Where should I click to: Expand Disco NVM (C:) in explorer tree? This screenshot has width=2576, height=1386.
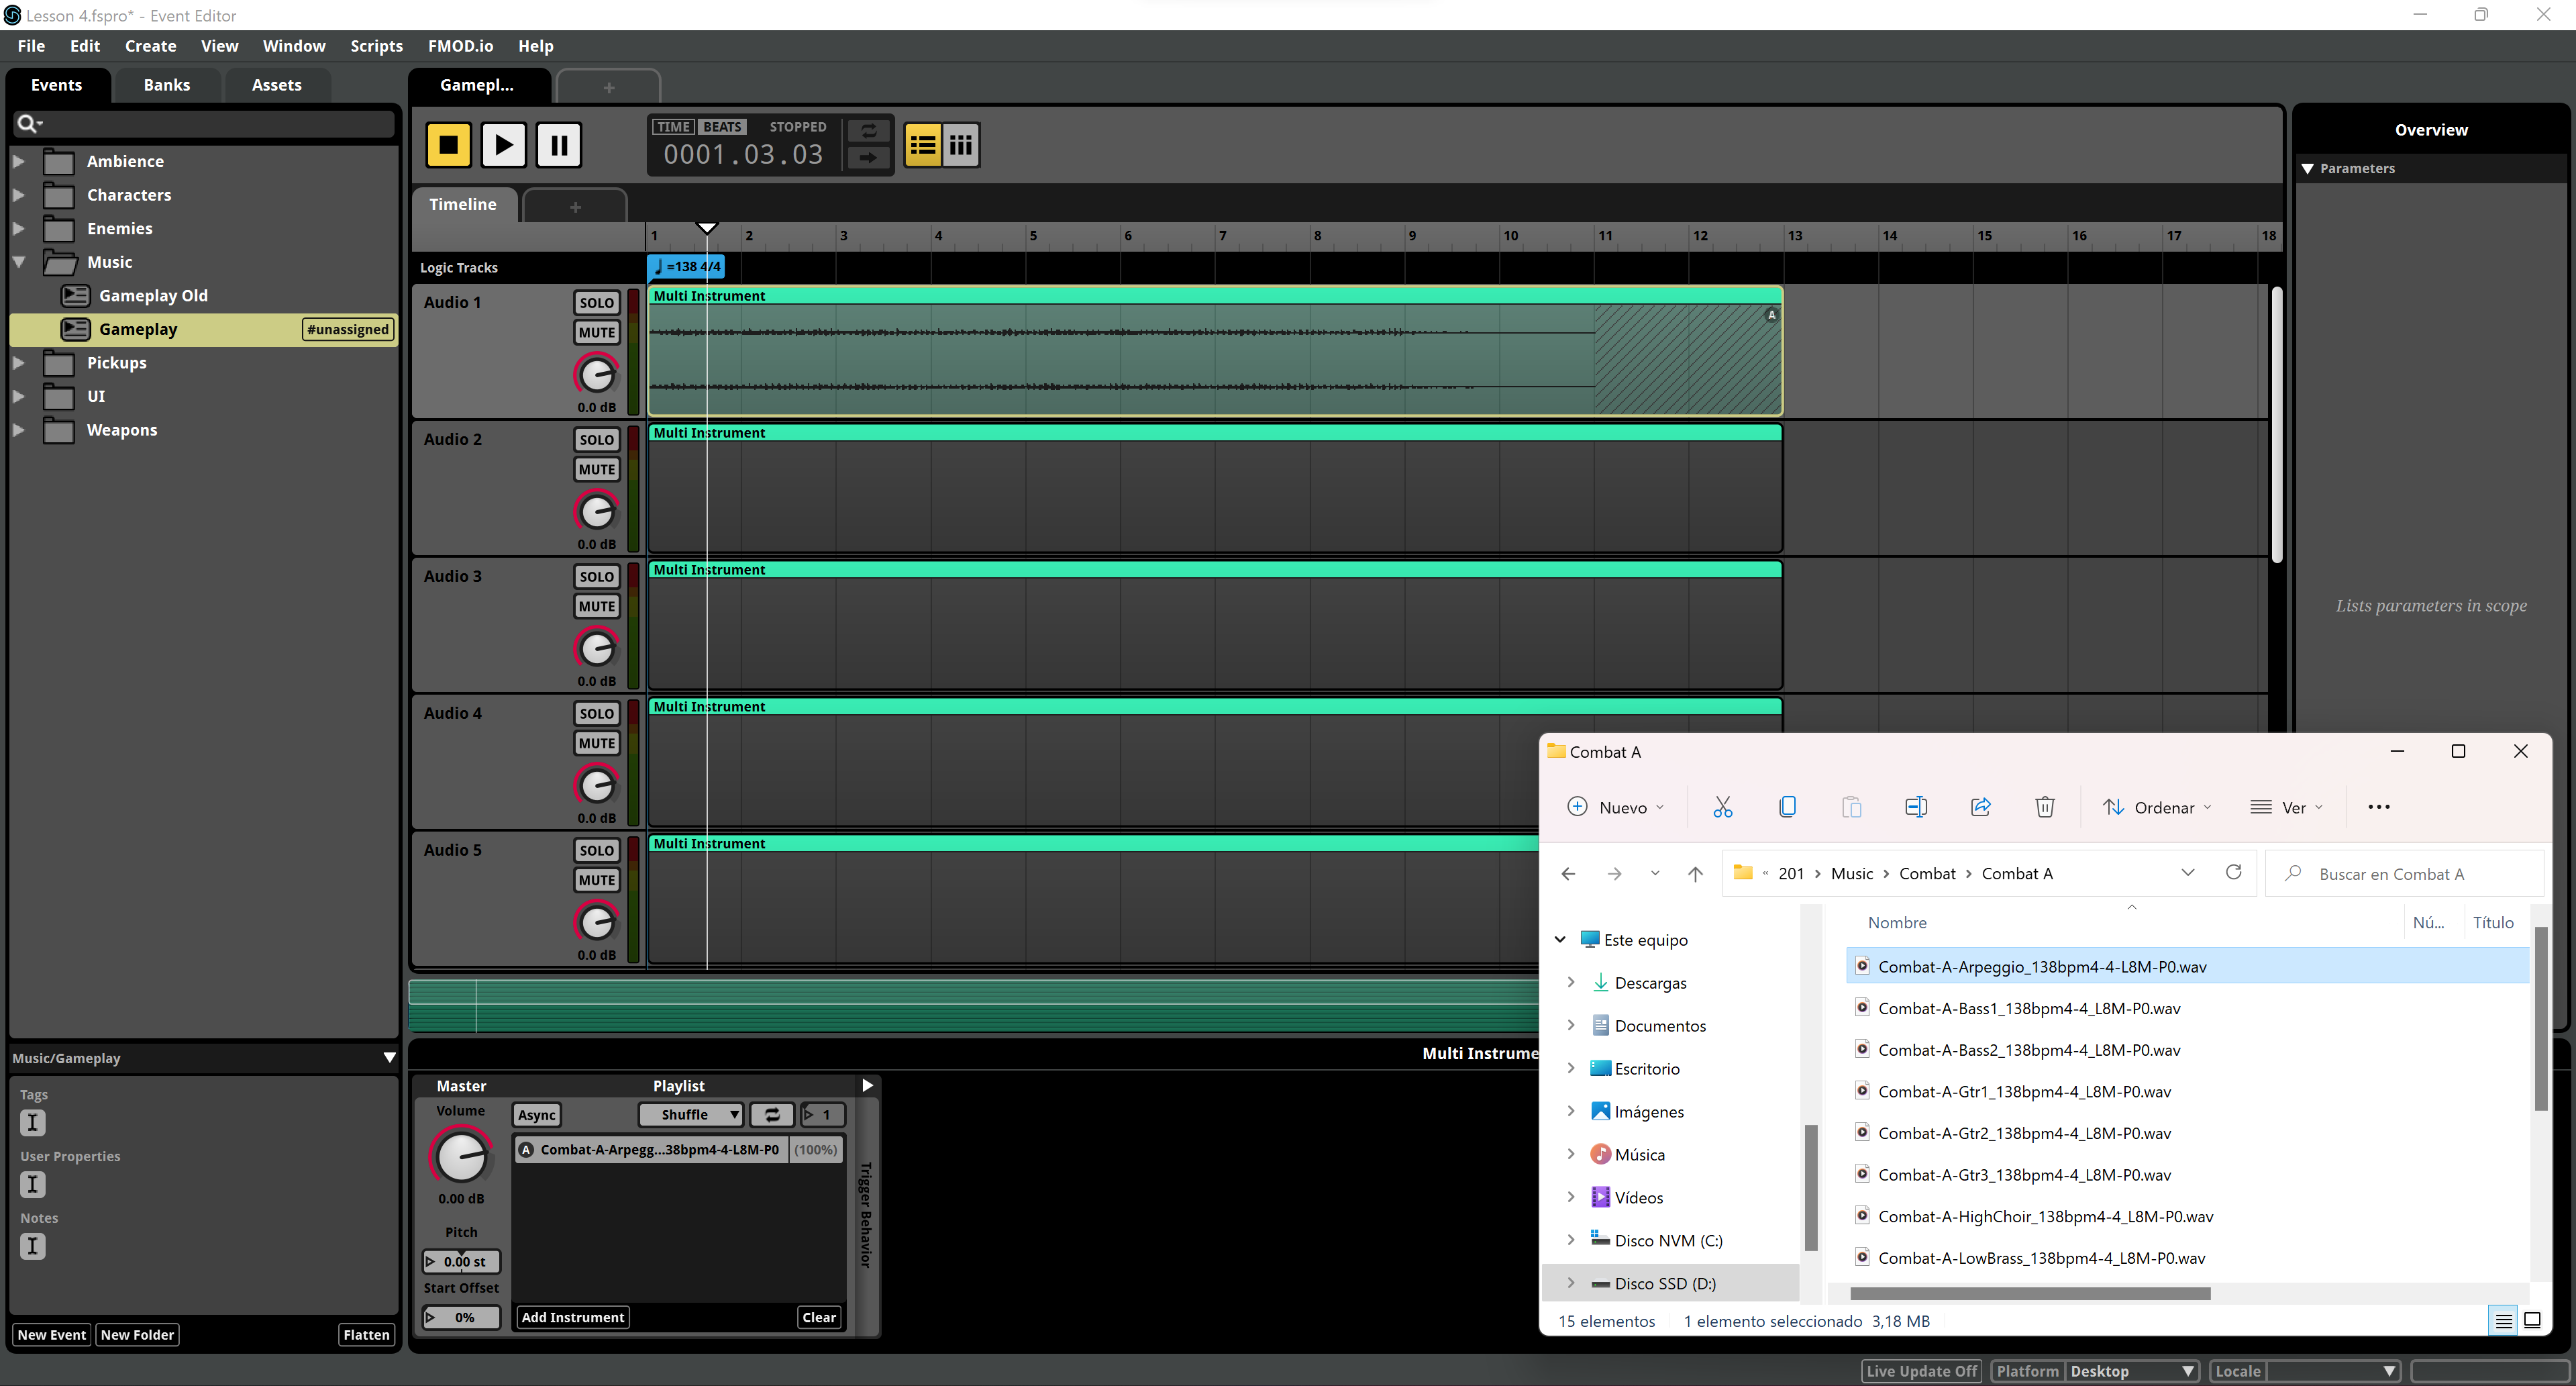coord(1571,1240)
